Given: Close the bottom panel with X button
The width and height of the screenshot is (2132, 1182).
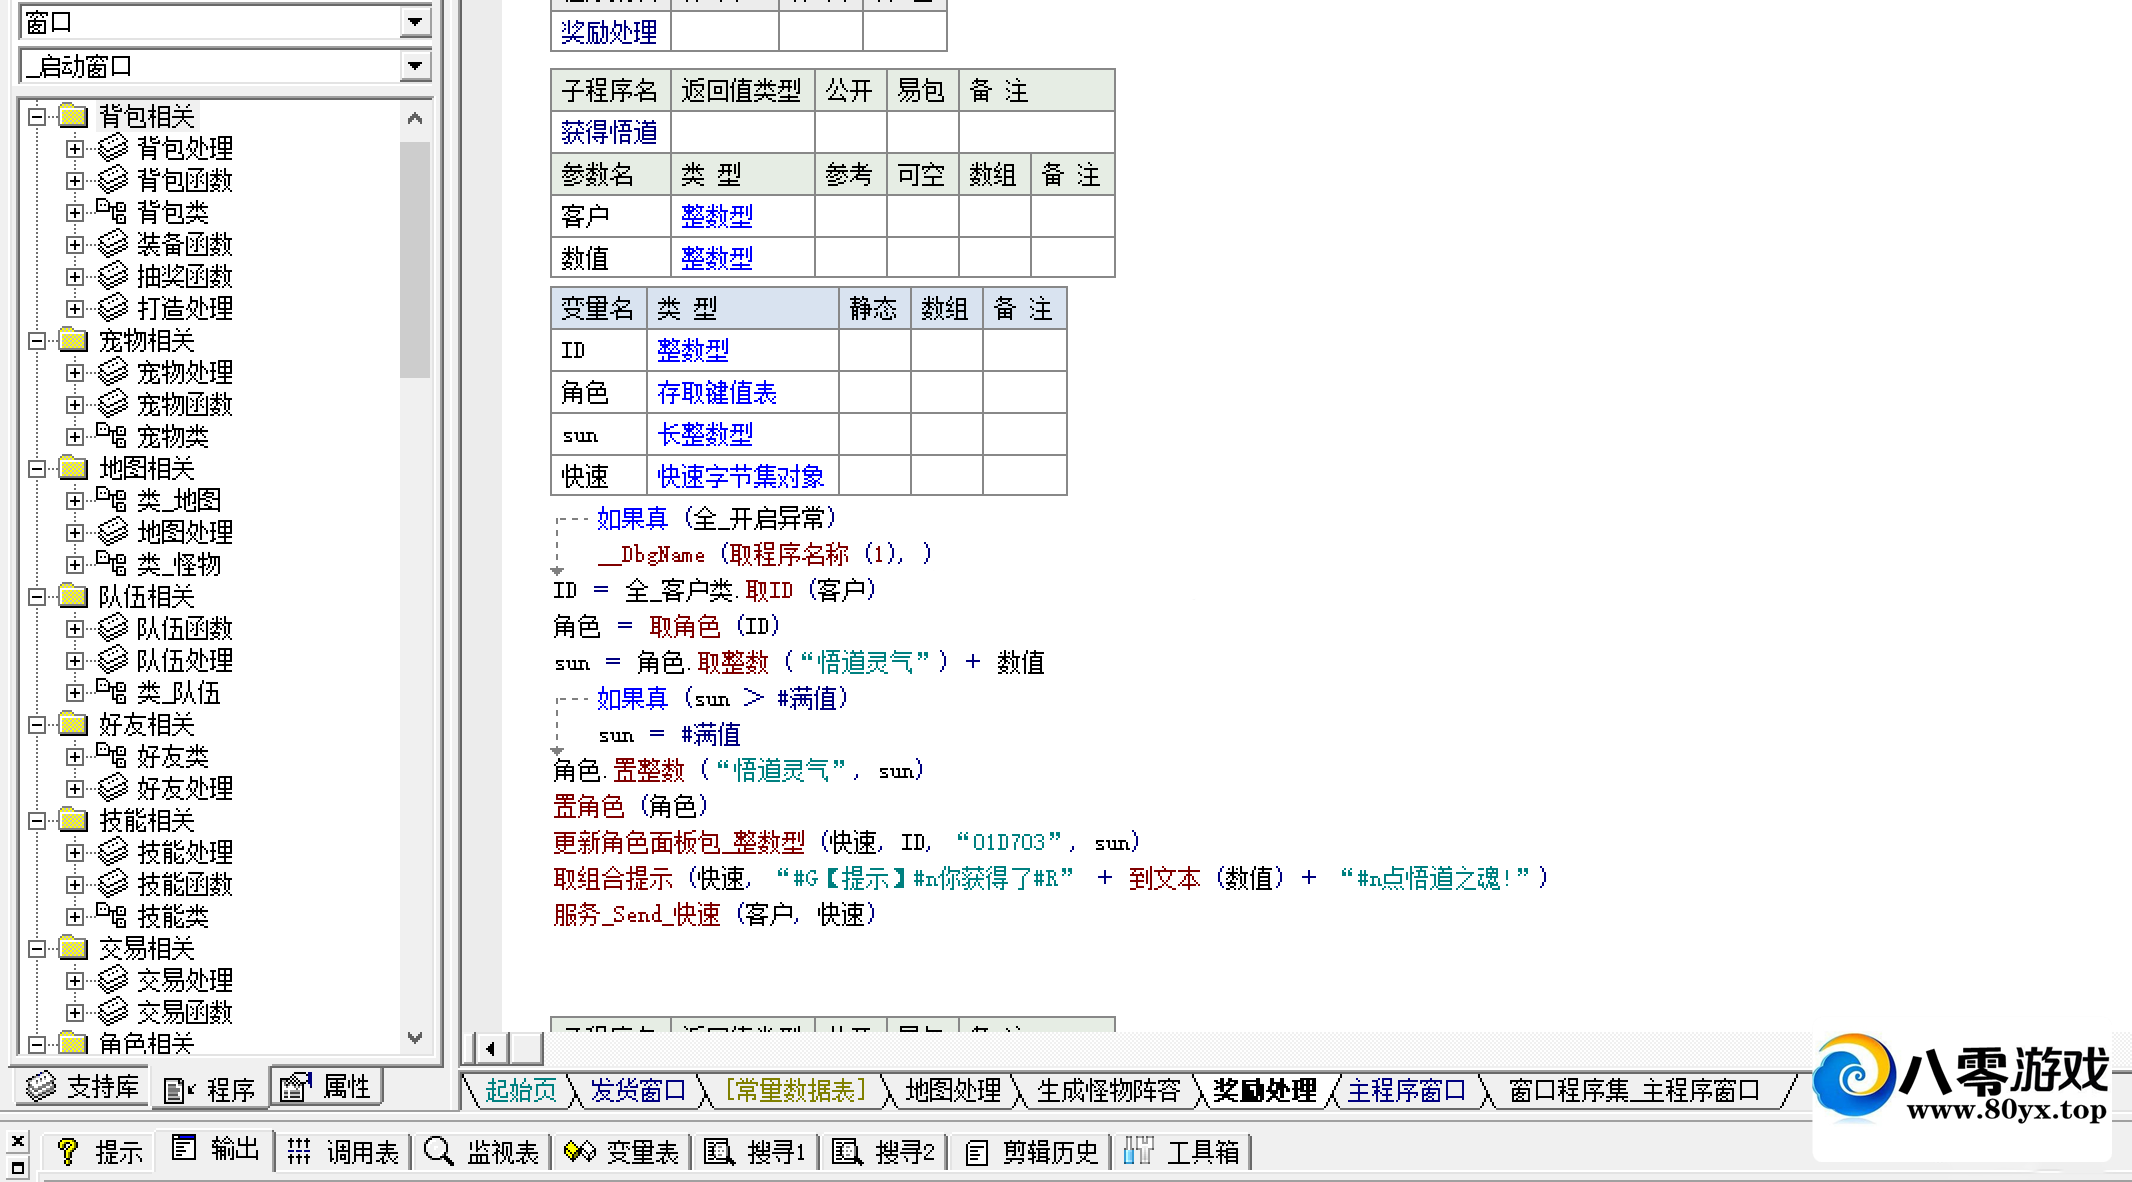Looking at the screenshot, I should (x=18, y=1140).
